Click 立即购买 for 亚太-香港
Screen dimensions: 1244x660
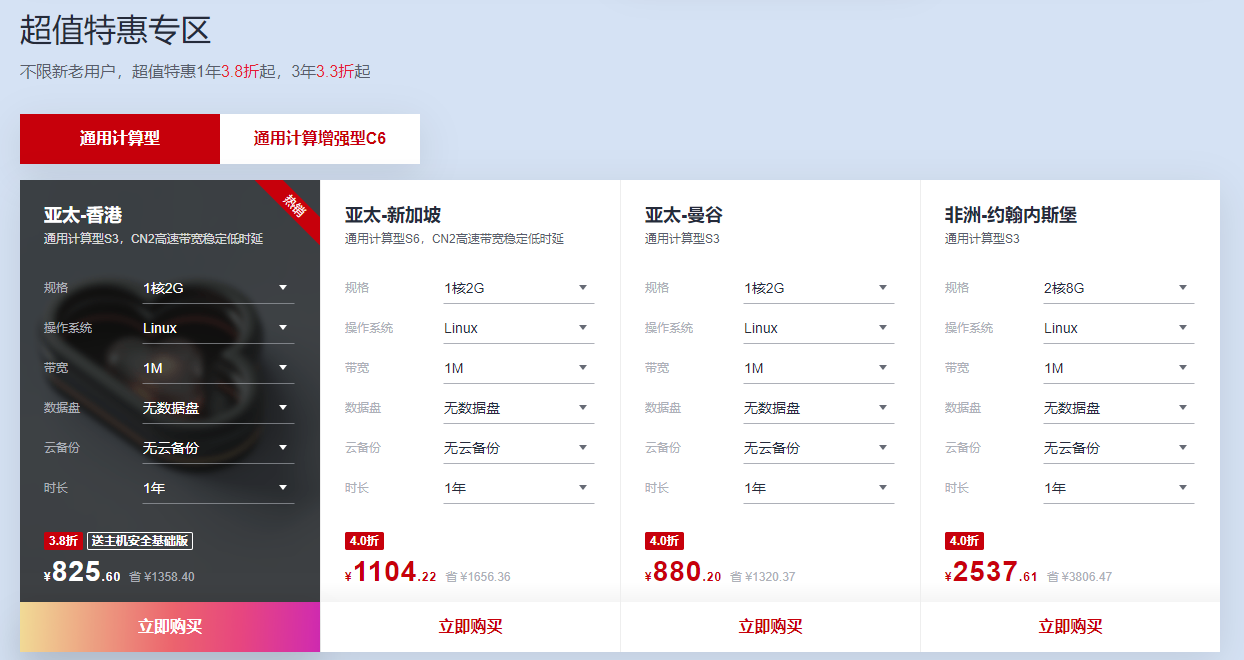(x=170, y=627)
